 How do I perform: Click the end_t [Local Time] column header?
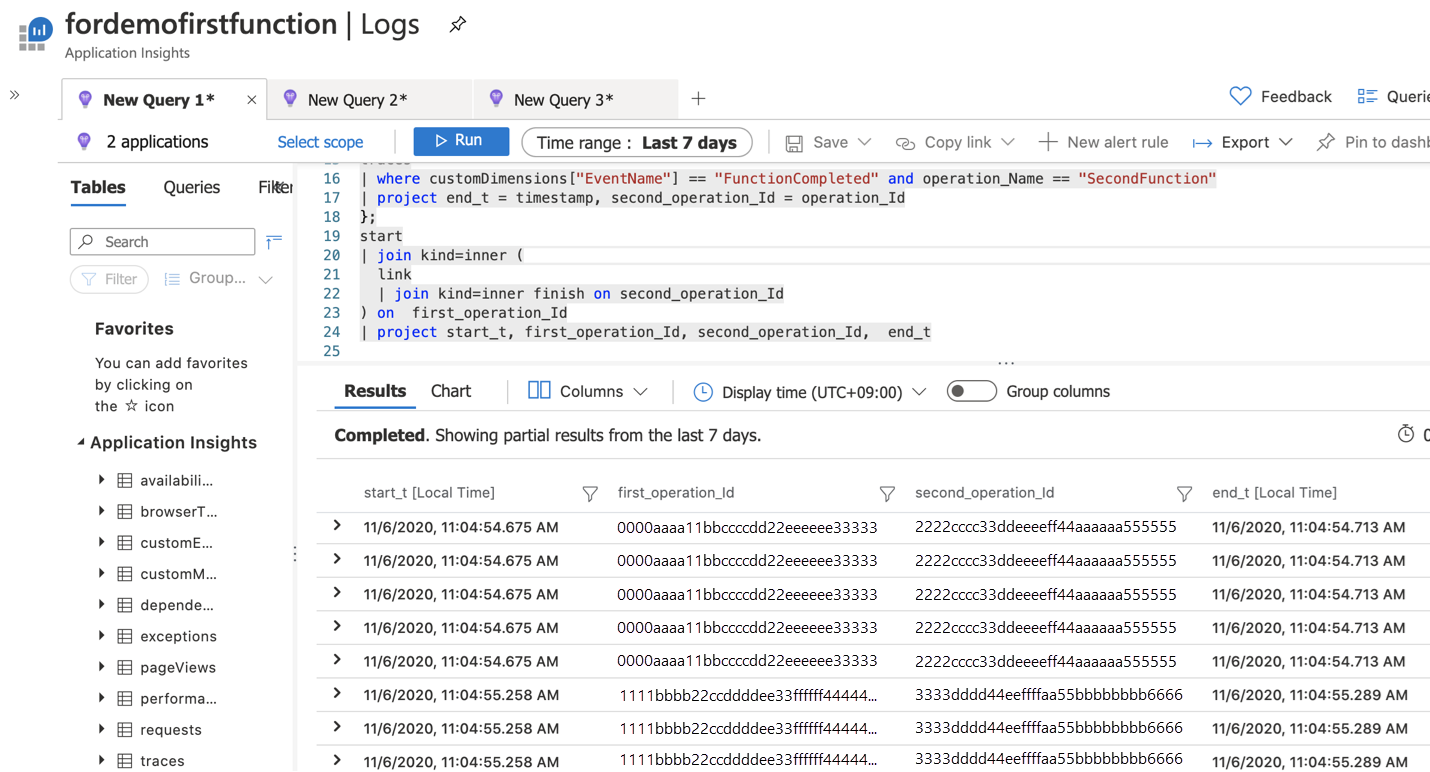pyautogui.click(x=1274, y=492)
